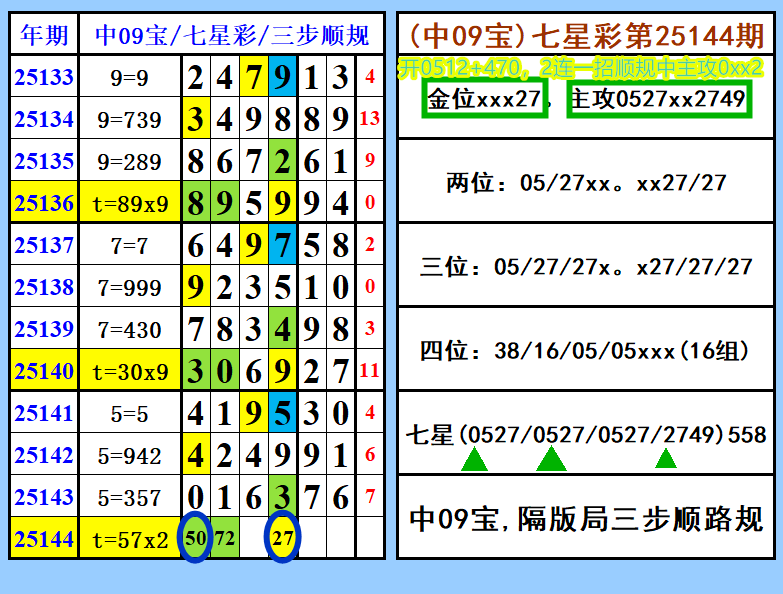Select the green-boxed 金位xxx27 label
The height and width of the screenshot is (594, 783).
484,98
